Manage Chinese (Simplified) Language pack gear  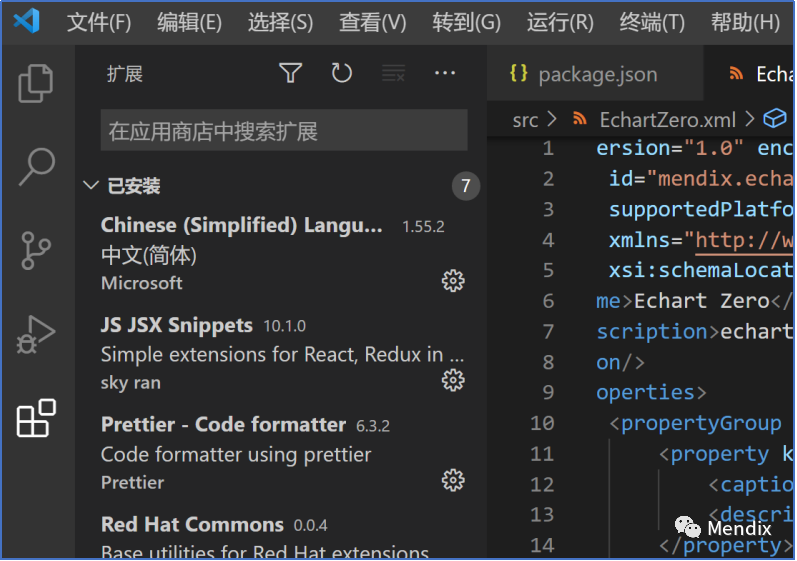click(x=453, y=280)
